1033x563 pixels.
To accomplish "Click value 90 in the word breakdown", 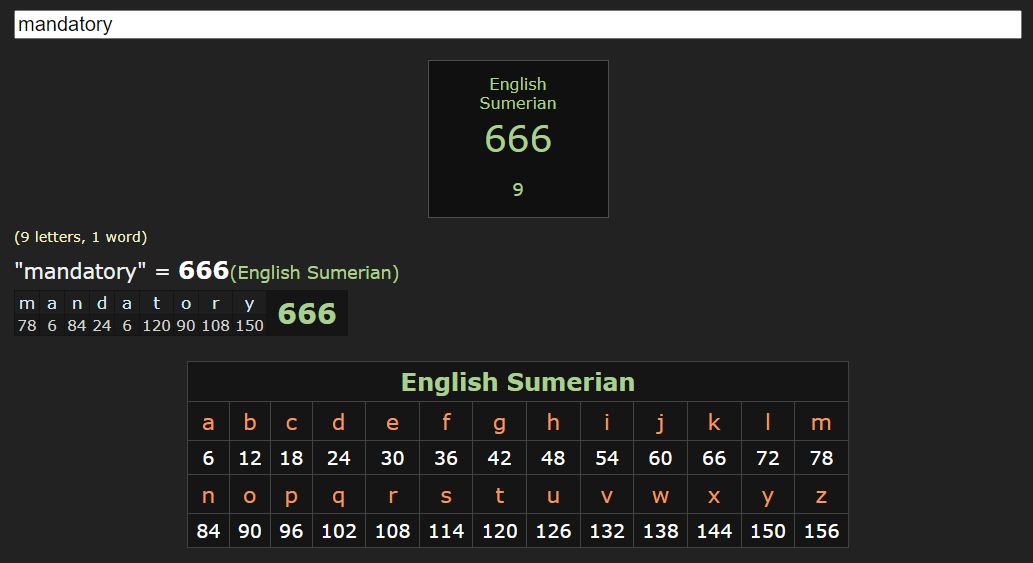I will [x=186, y=325].
